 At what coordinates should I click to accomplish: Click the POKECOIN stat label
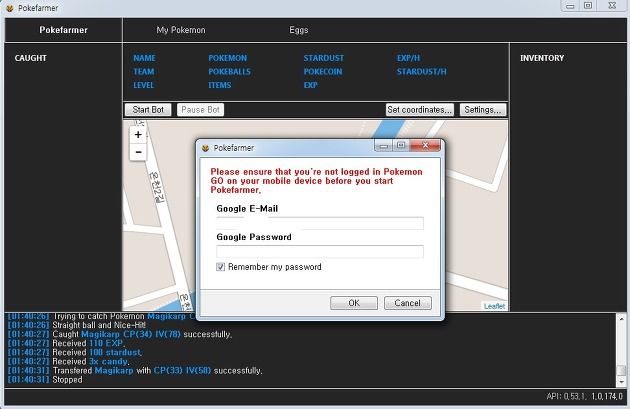coord(323,72)
